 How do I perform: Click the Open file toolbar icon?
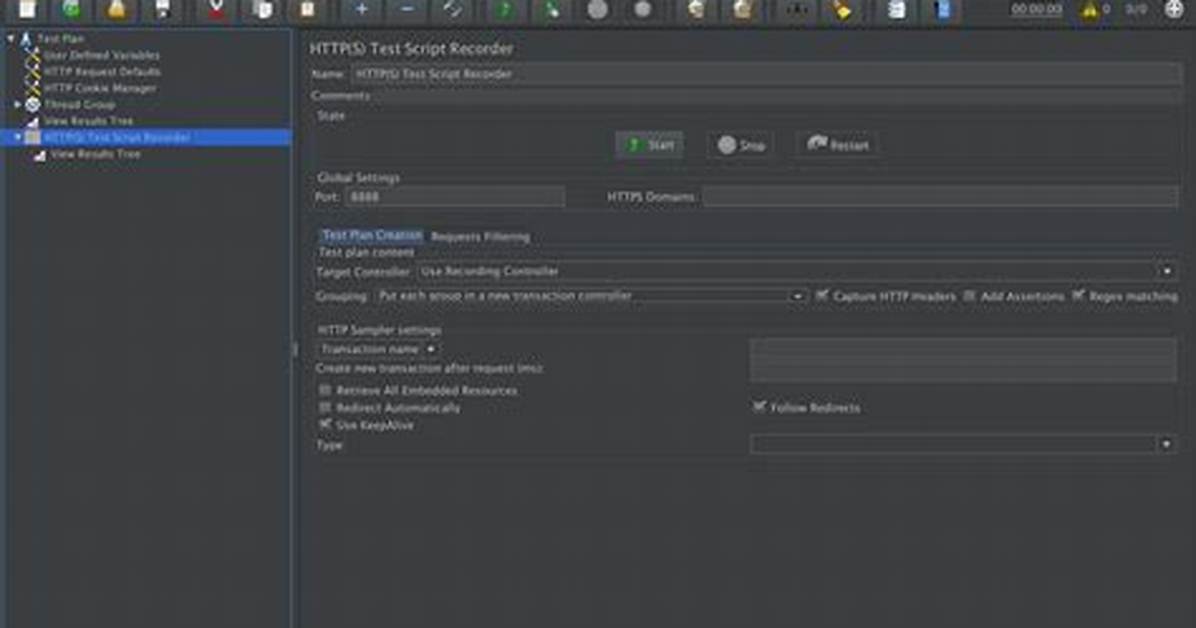117,9
